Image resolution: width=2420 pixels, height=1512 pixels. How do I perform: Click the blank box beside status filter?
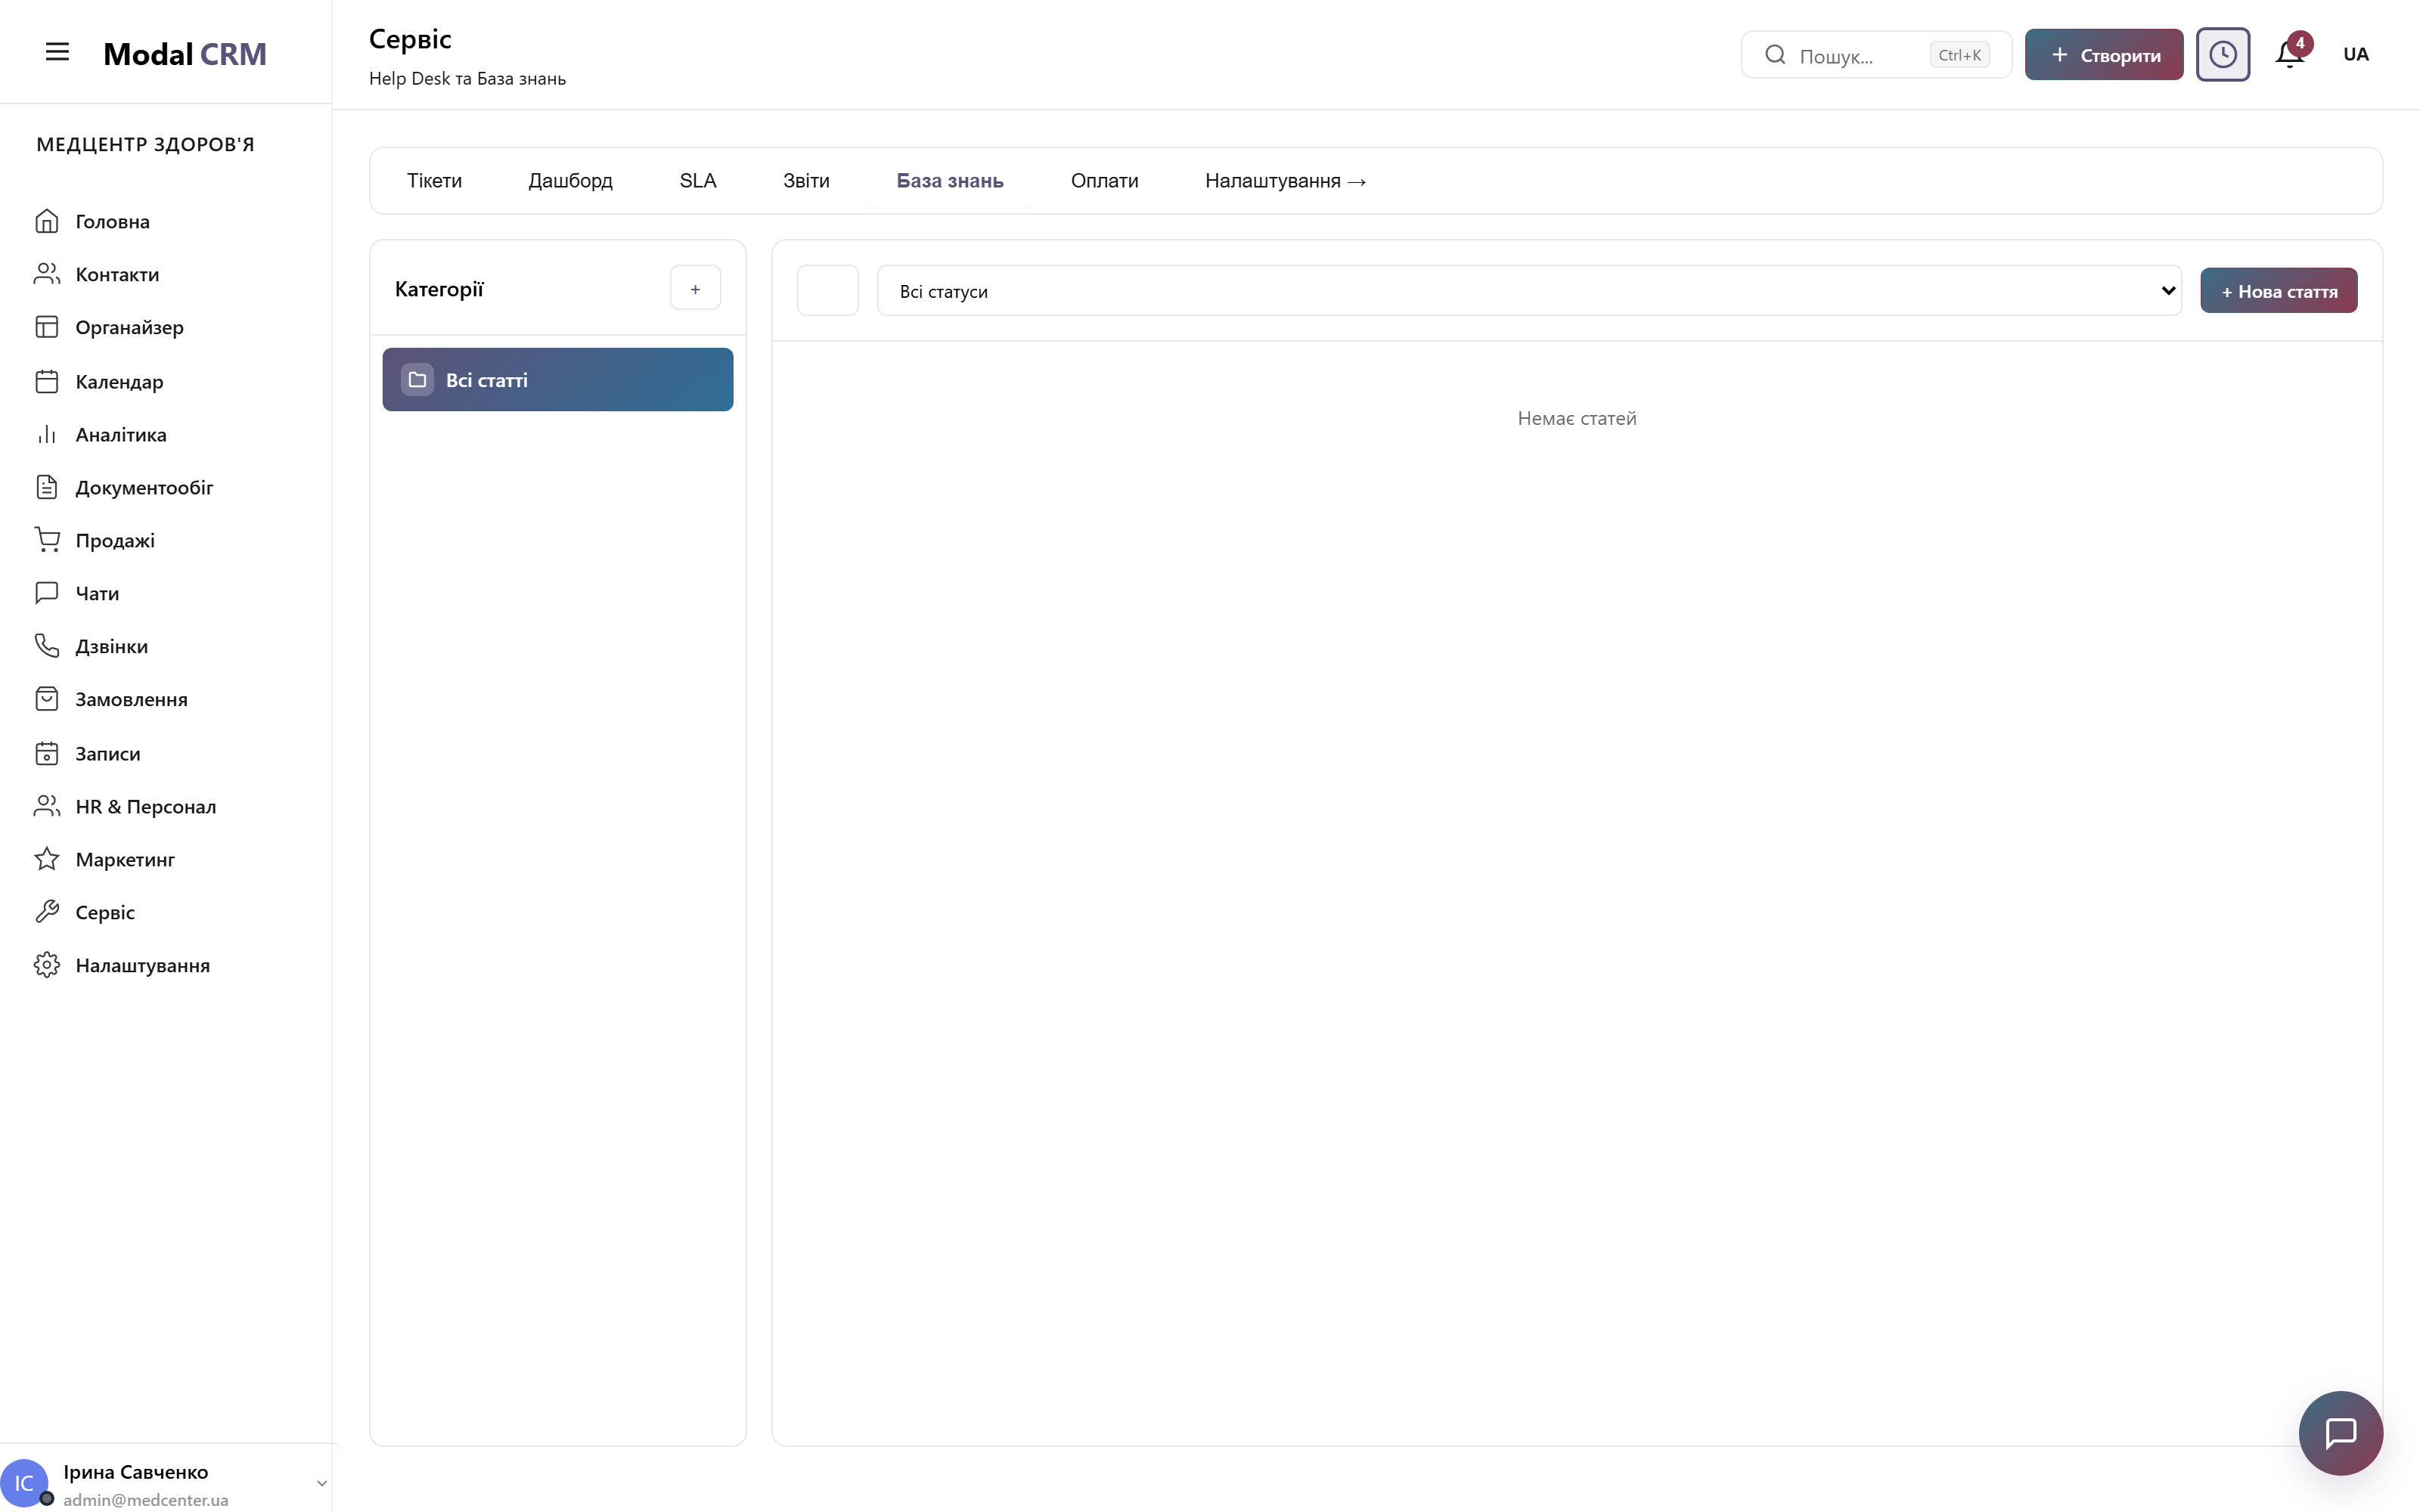click(828, 290)
